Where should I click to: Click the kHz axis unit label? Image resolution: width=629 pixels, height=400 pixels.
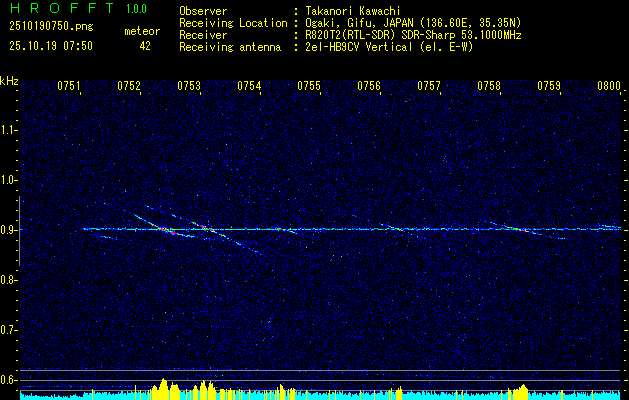click(9, 81)
